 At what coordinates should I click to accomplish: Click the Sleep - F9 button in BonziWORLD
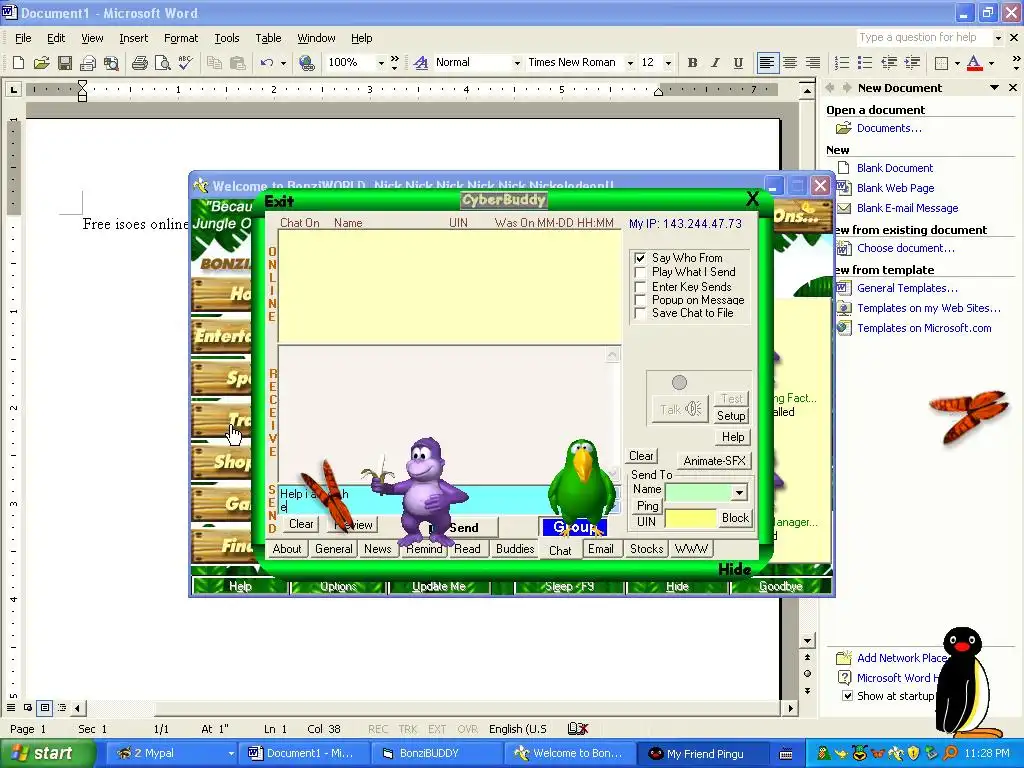(x=569, y=586)
